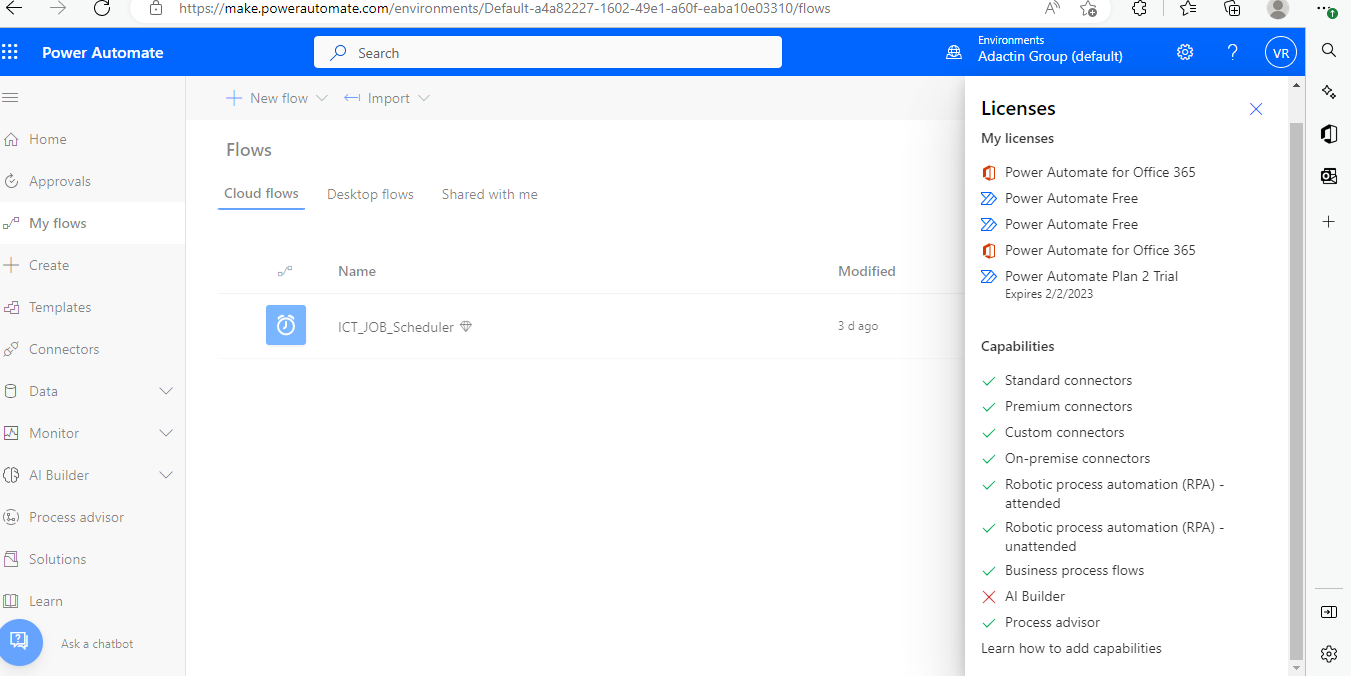This screenshot has height=676, width=1351.
Task: Expand the AI Builder section
Action: coord(166,474)
